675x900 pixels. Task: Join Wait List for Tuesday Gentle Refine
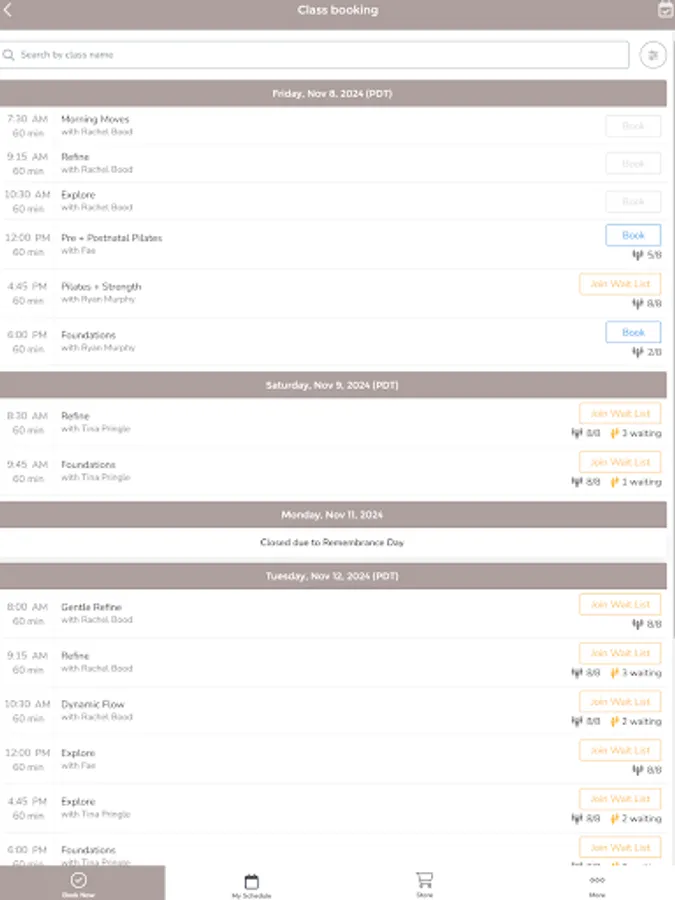click(x=619, y=604)
